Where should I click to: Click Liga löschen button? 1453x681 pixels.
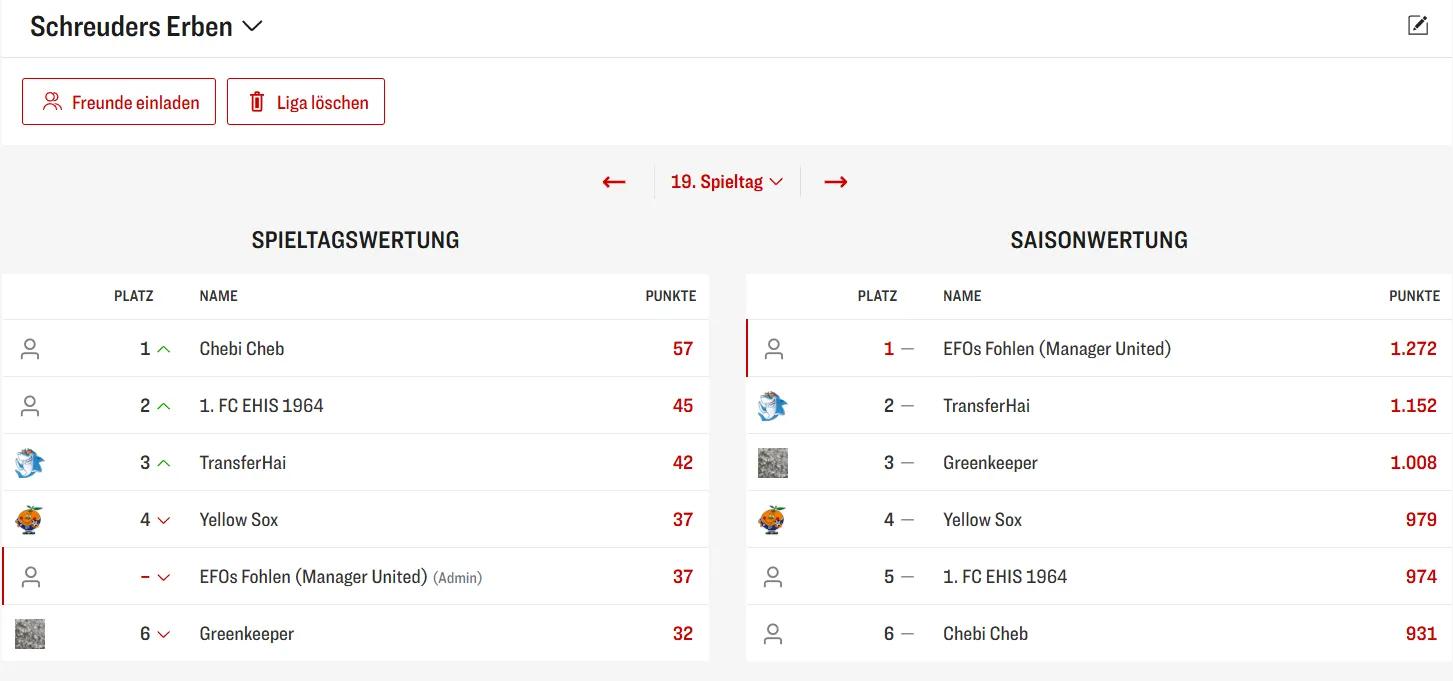pyautogui.click(x=306, y=102)
